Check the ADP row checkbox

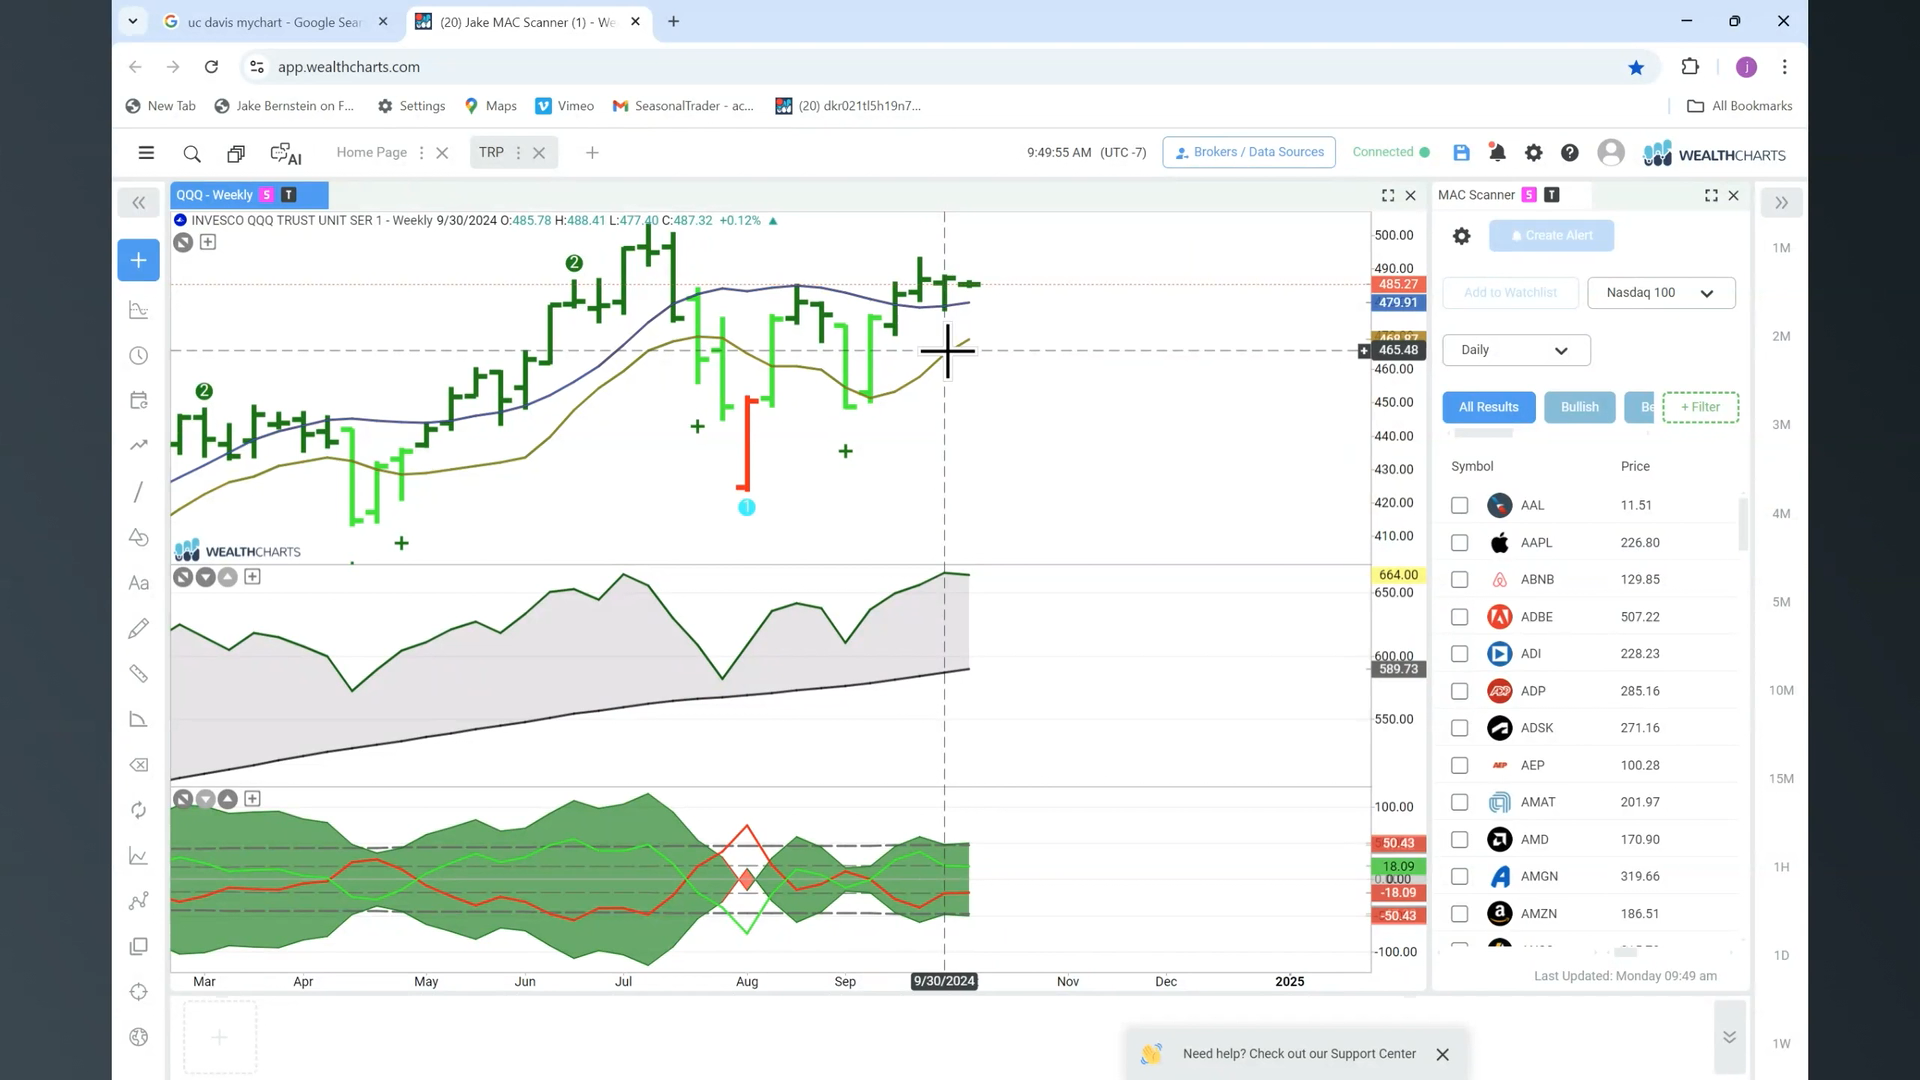coord(1459,691)
